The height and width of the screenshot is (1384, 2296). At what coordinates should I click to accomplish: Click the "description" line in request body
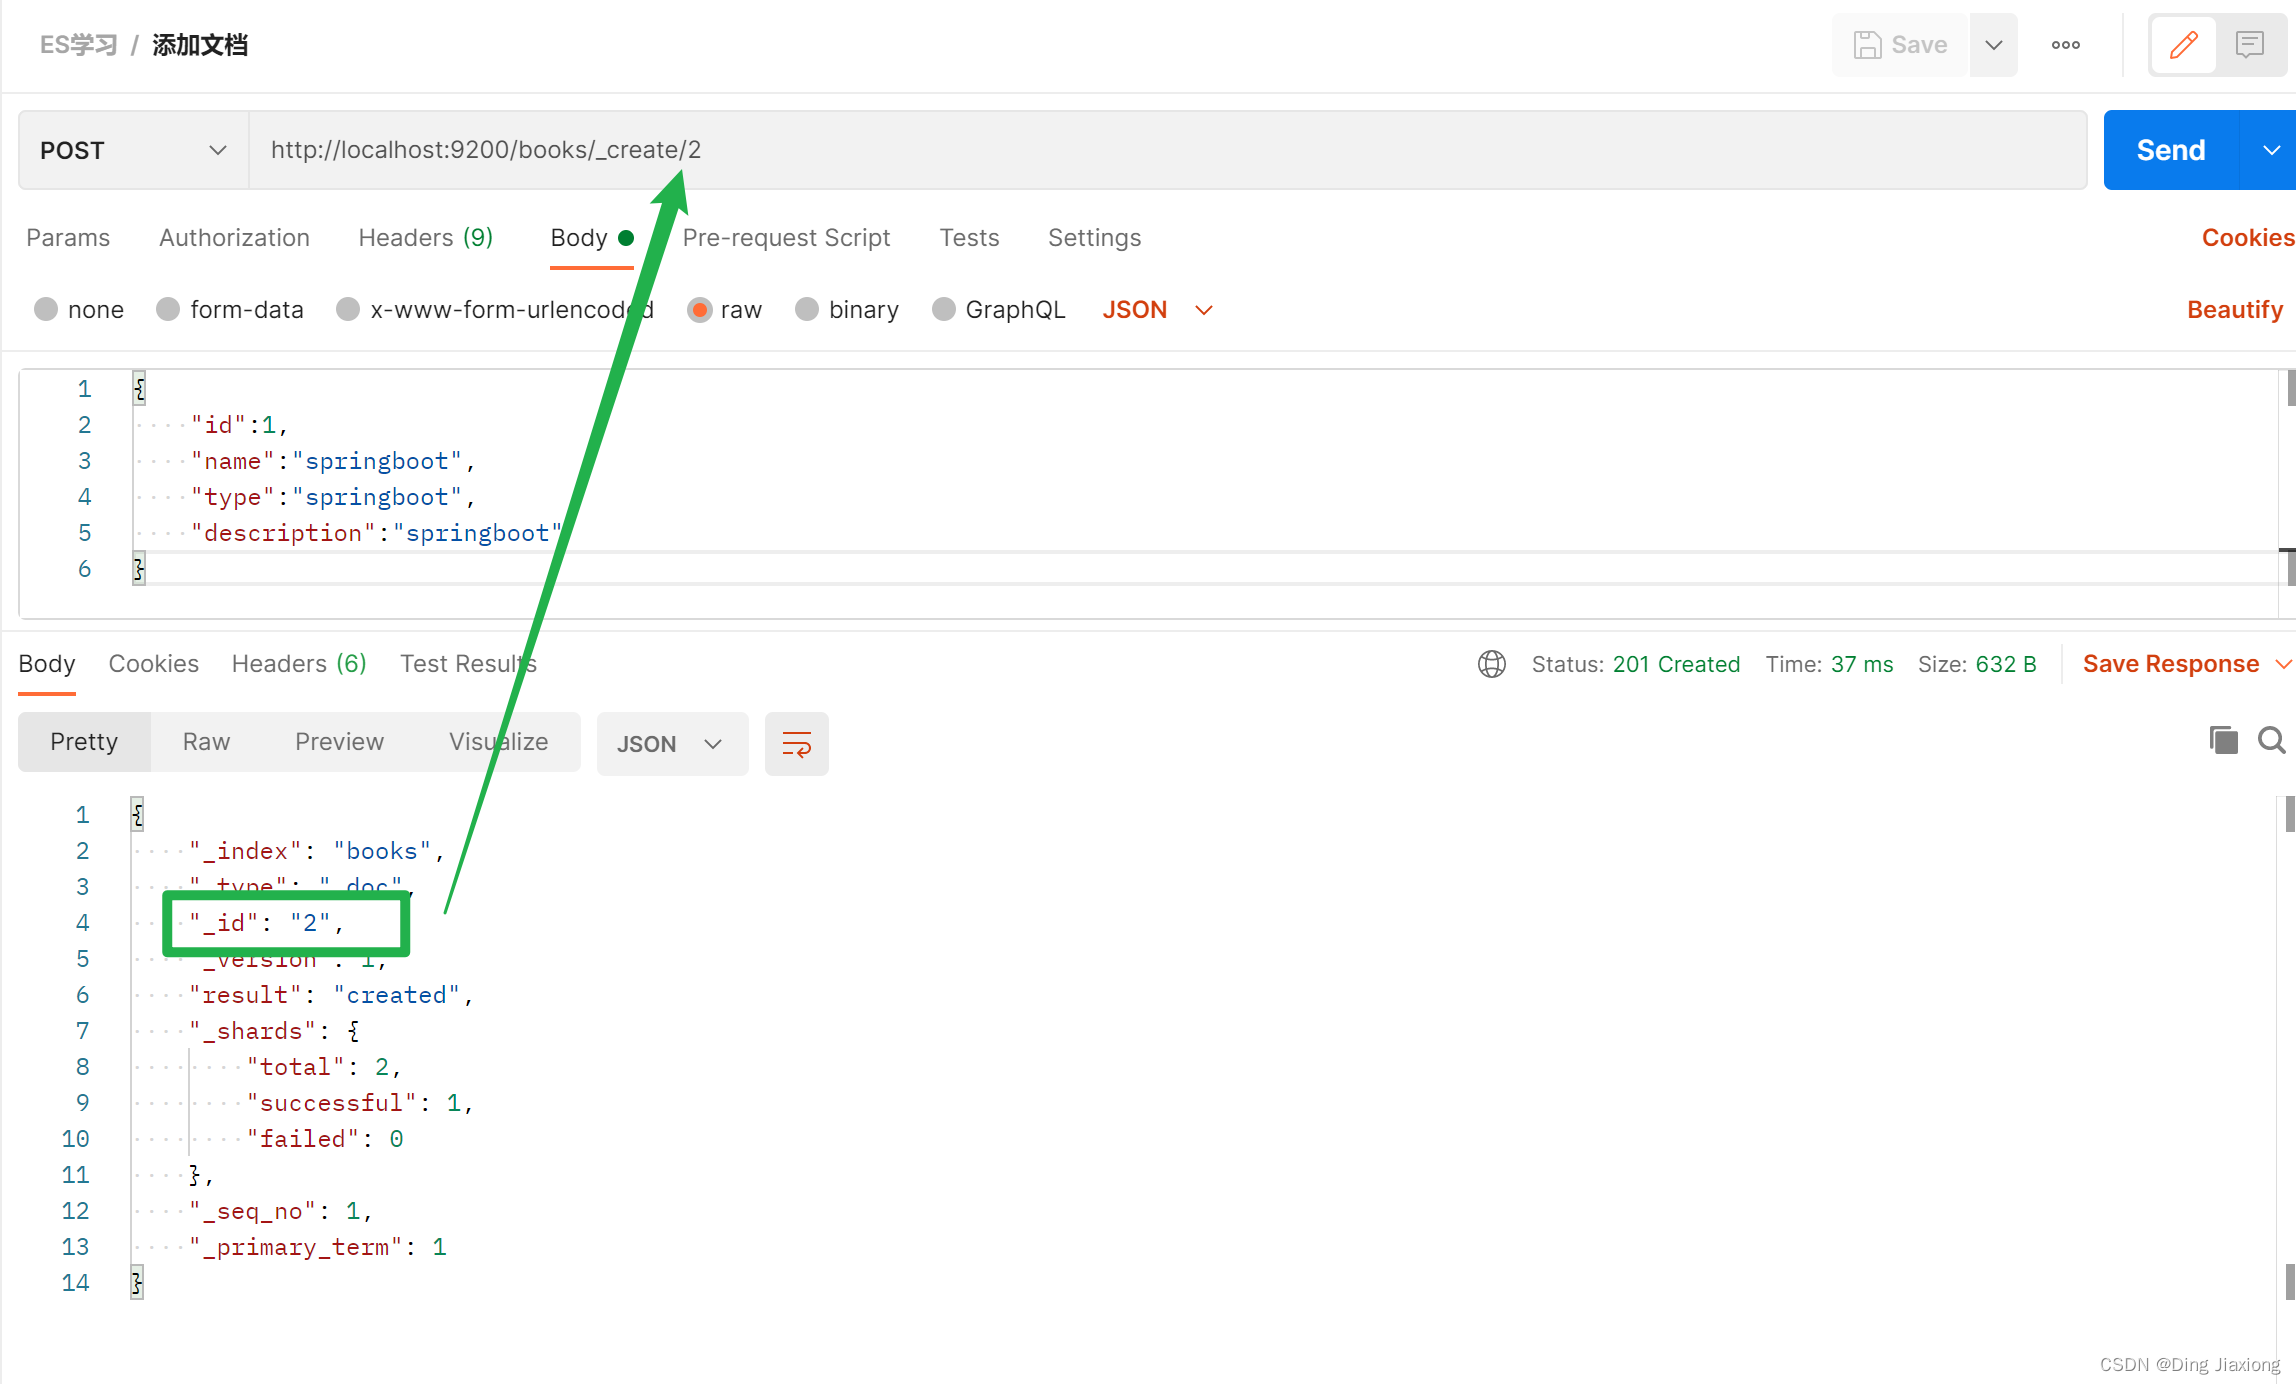coord(377,533)
